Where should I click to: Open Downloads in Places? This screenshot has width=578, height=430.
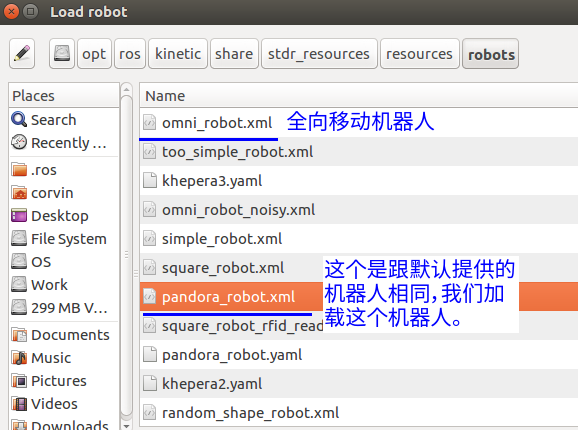coord(64,424)
